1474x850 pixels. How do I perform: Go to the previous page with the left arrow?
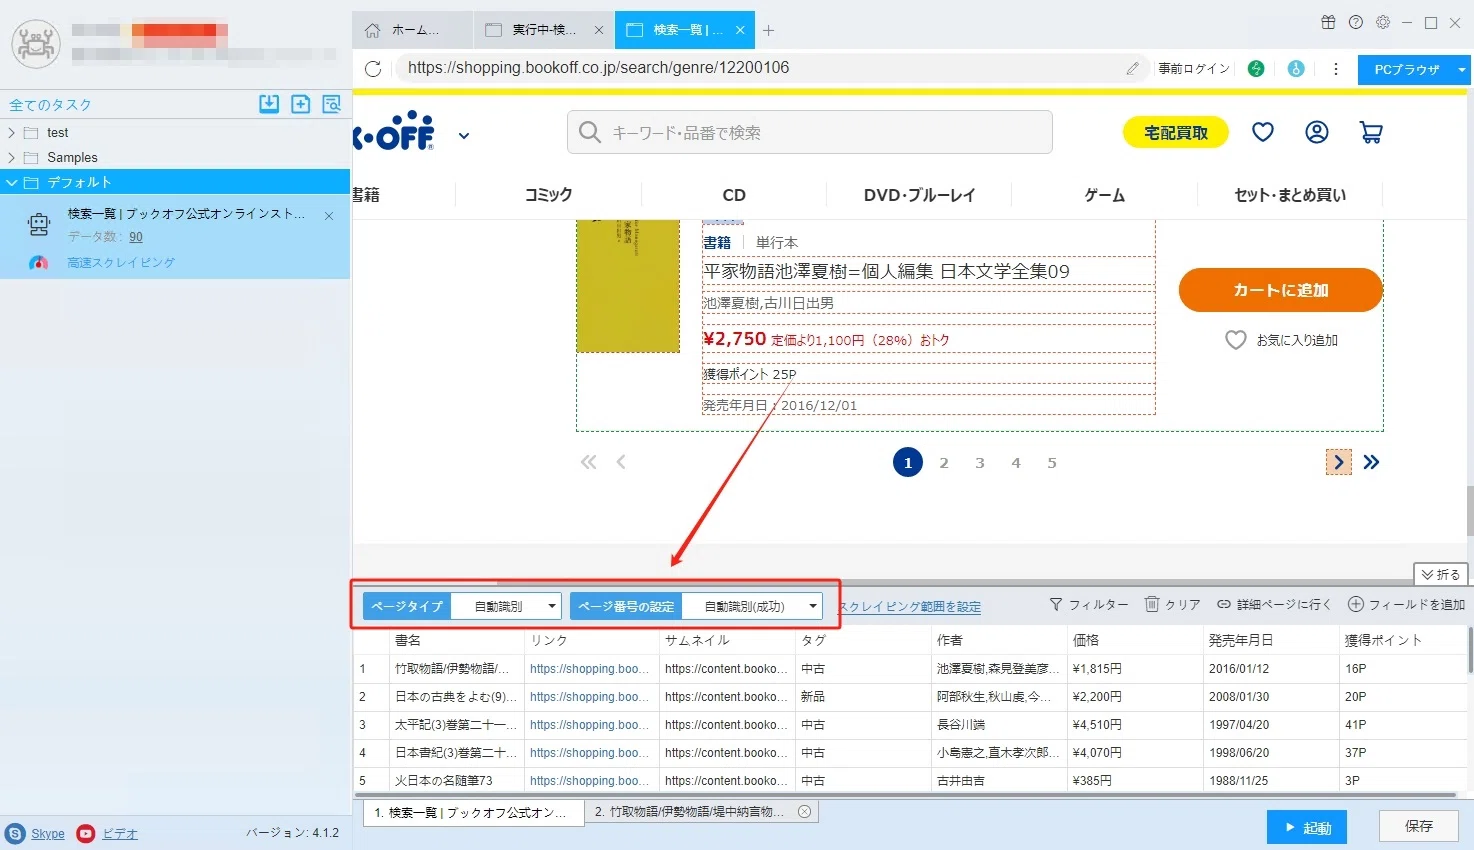coord(621,462)
